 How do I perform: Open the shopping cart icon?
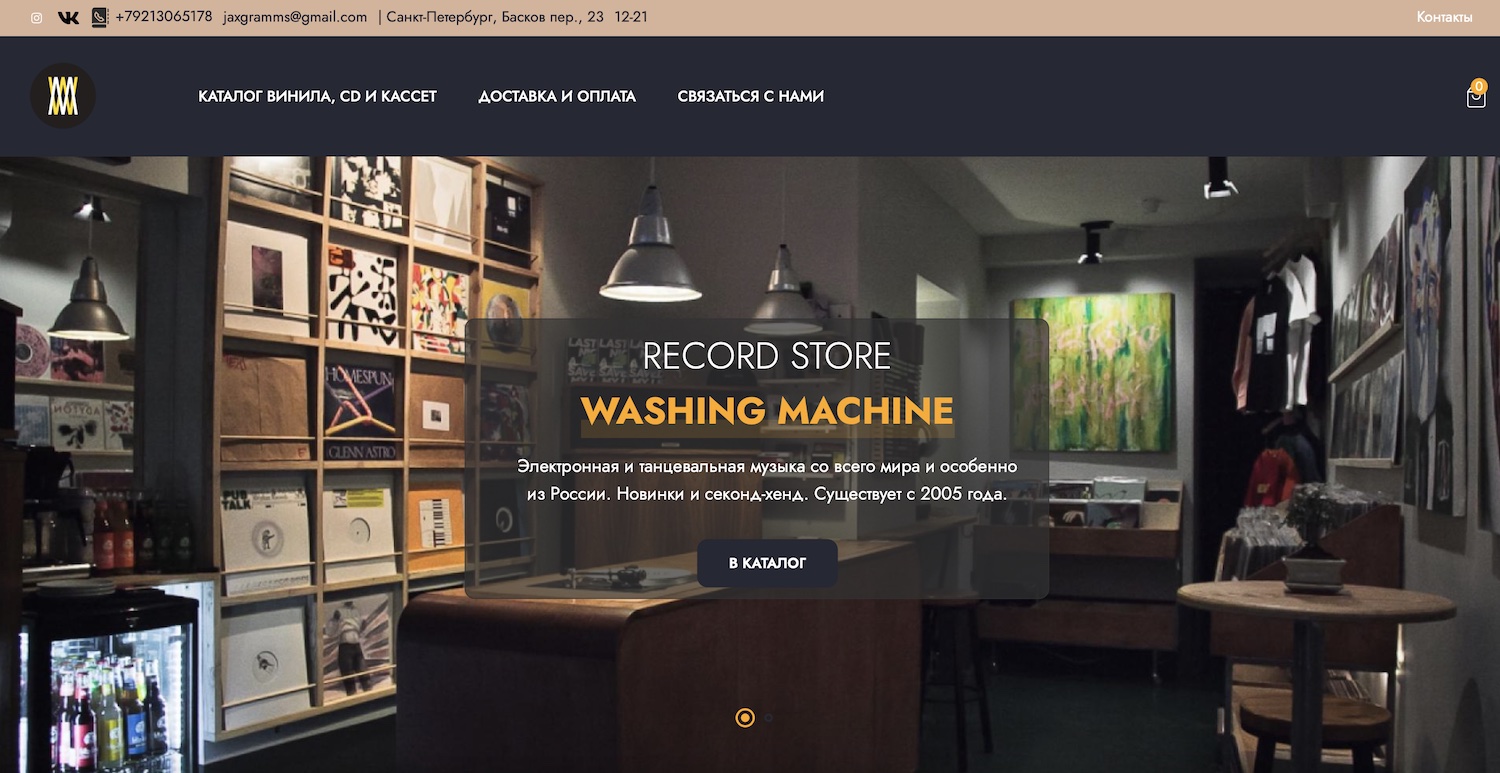[x=1476, y=97]
